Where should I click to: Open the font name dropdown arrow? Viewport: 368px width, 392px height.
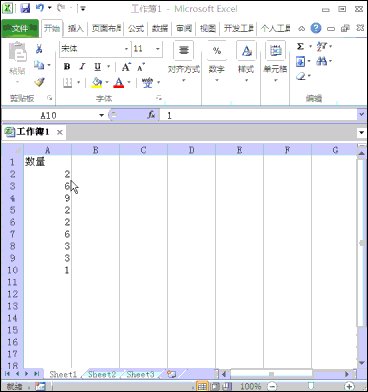click(126, 49)
